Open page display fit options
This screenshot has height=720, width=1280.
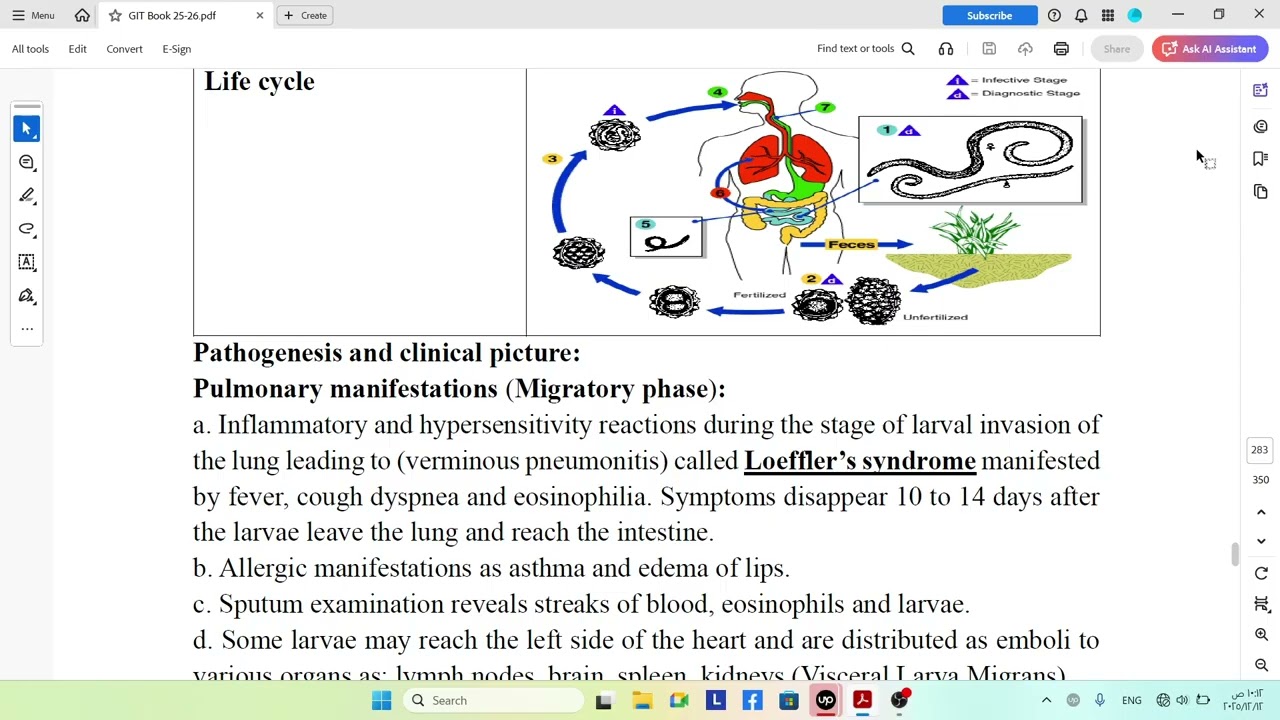tap(1261, 604)
